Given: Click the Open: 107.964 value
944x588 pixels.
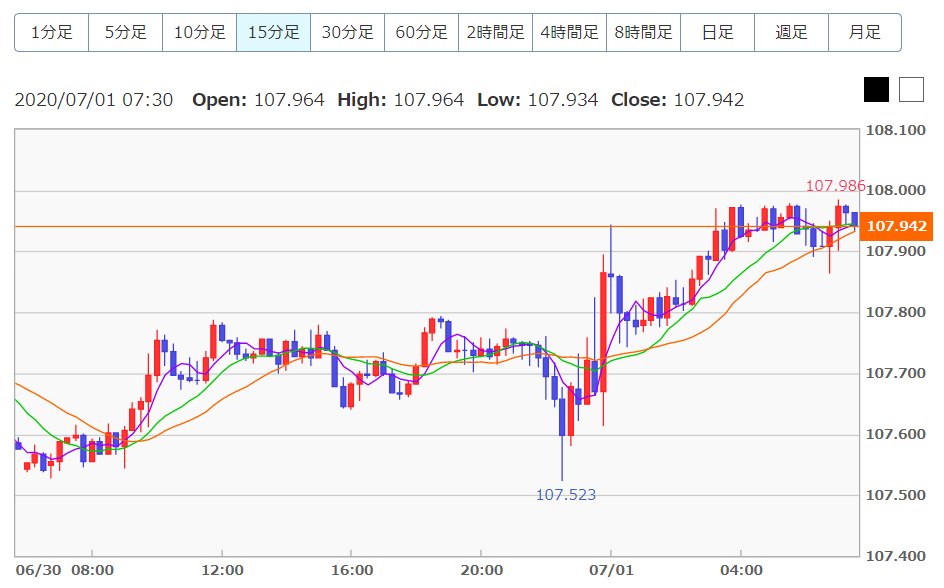Looking at the screenshot, I should [258, 100].
